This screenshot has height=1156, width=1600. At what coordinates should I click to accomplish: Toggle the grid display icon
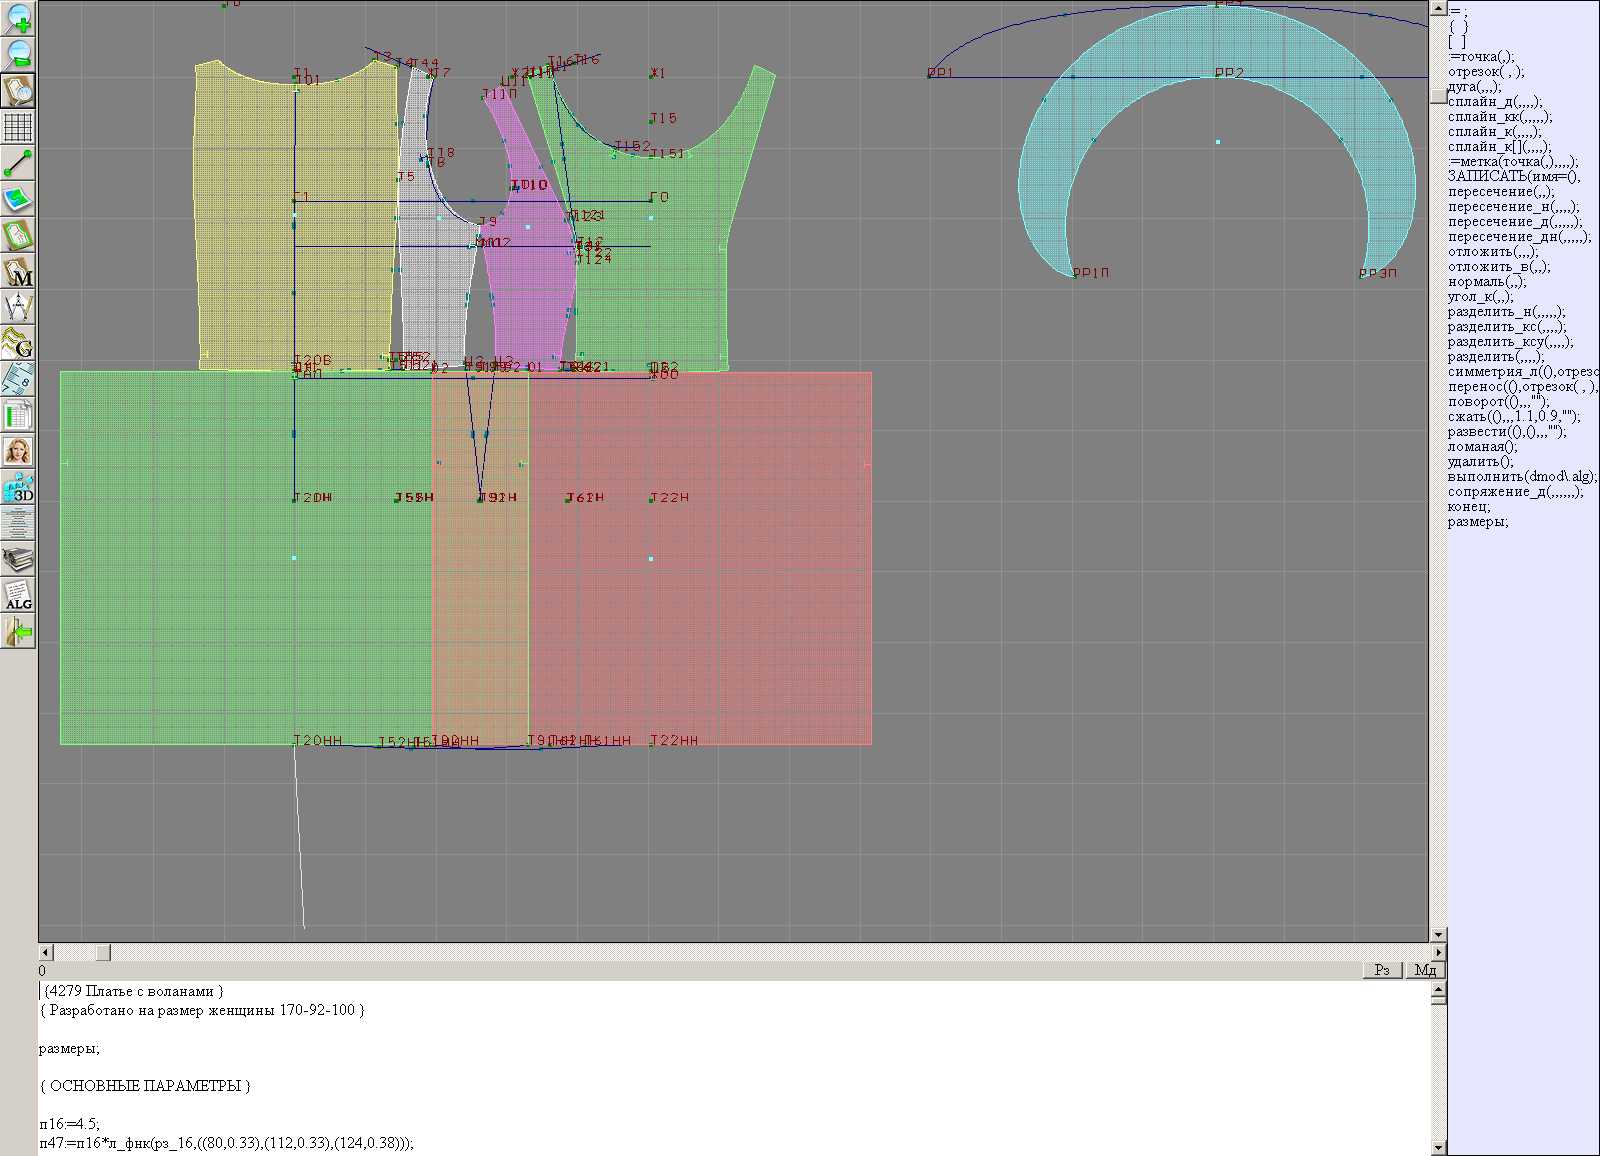point(18,127)
